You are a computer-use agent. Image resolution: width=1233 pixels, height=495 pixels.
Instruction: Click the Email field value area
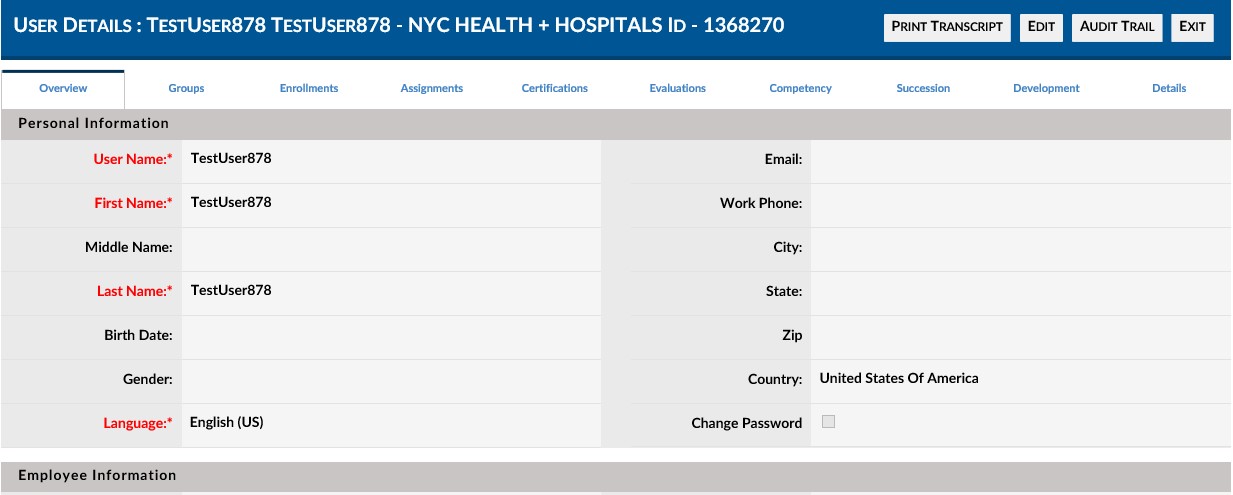click(x=1021, y=161)
